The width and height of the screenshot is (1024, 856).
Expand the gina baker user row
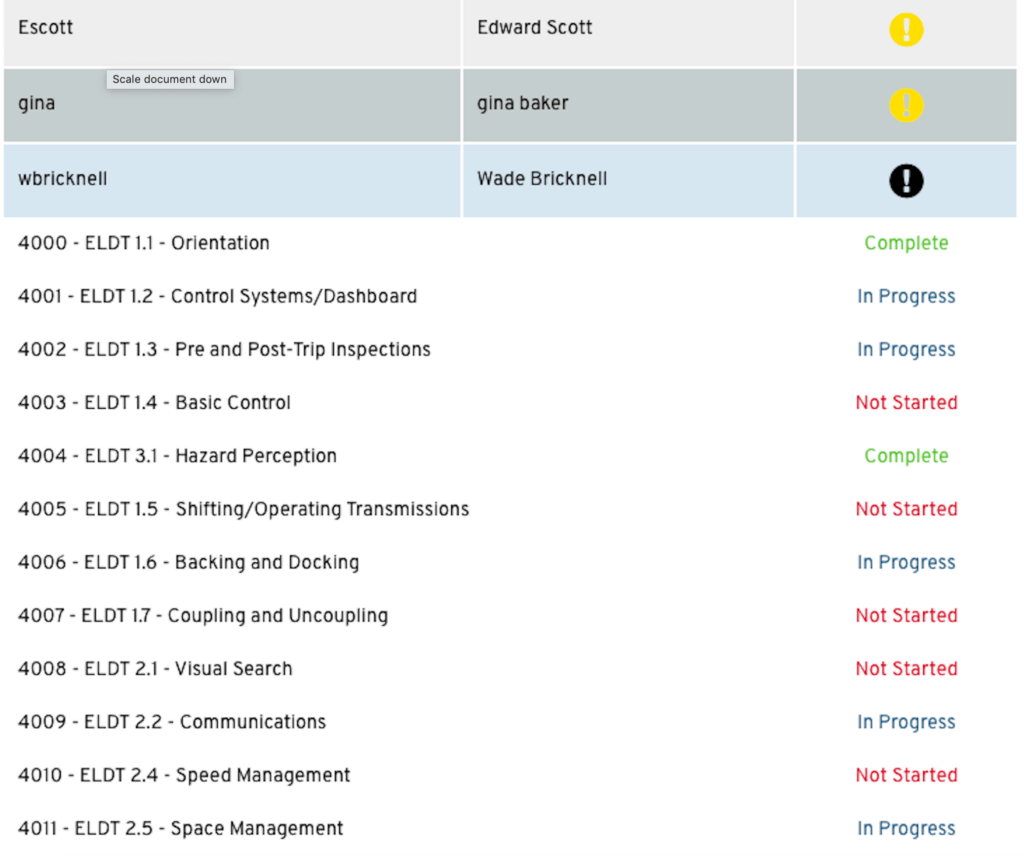coord(230,104)
